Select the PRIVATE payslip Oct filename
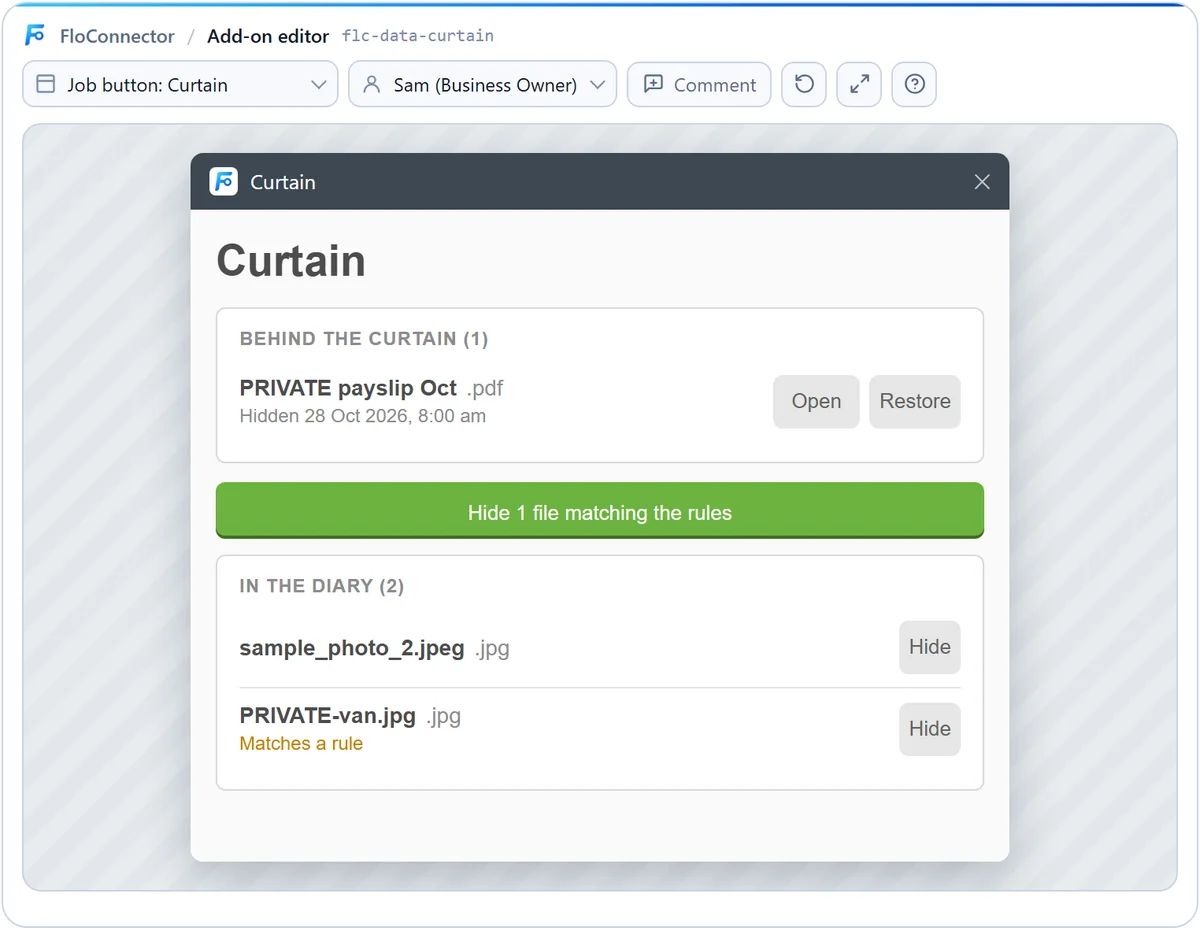The width and height of the screenshot is (1200, 928). coord(348,388)
